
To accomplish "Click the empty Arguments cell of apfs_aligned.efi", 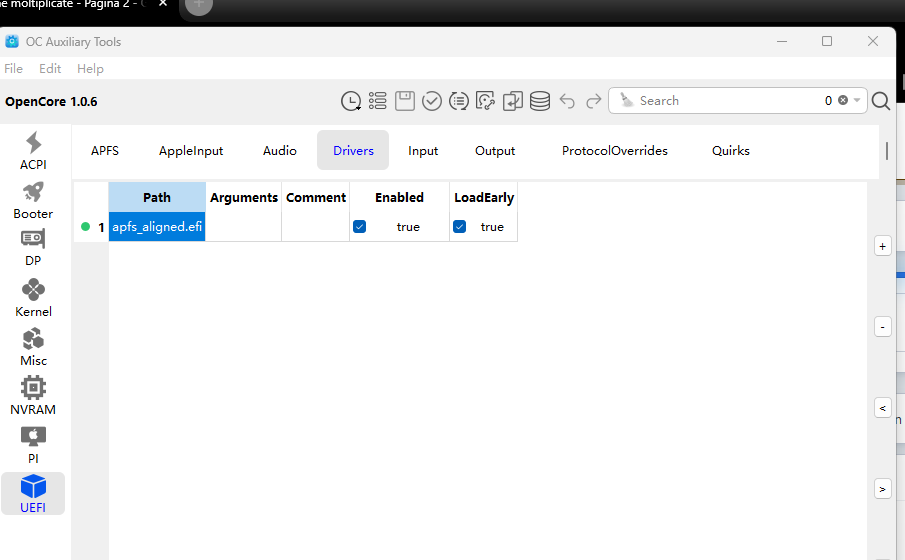I will tap(244, 226).
